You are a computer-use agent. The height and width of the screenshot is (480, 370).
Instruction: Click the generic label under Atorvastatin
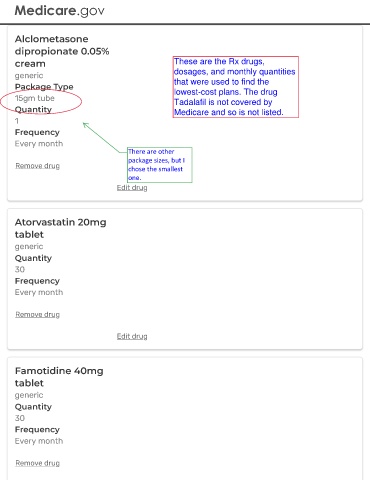point(29,247)
